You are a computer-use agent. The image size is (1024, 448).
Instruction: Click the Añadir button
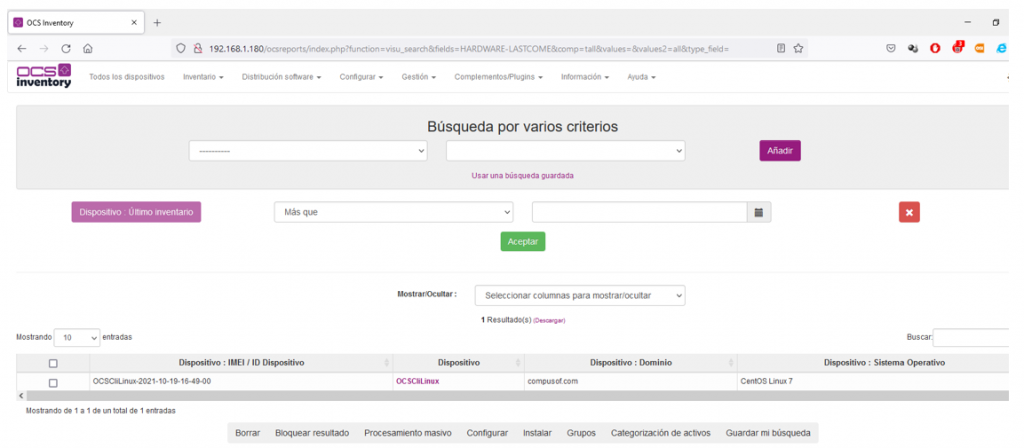pos(780,150)
